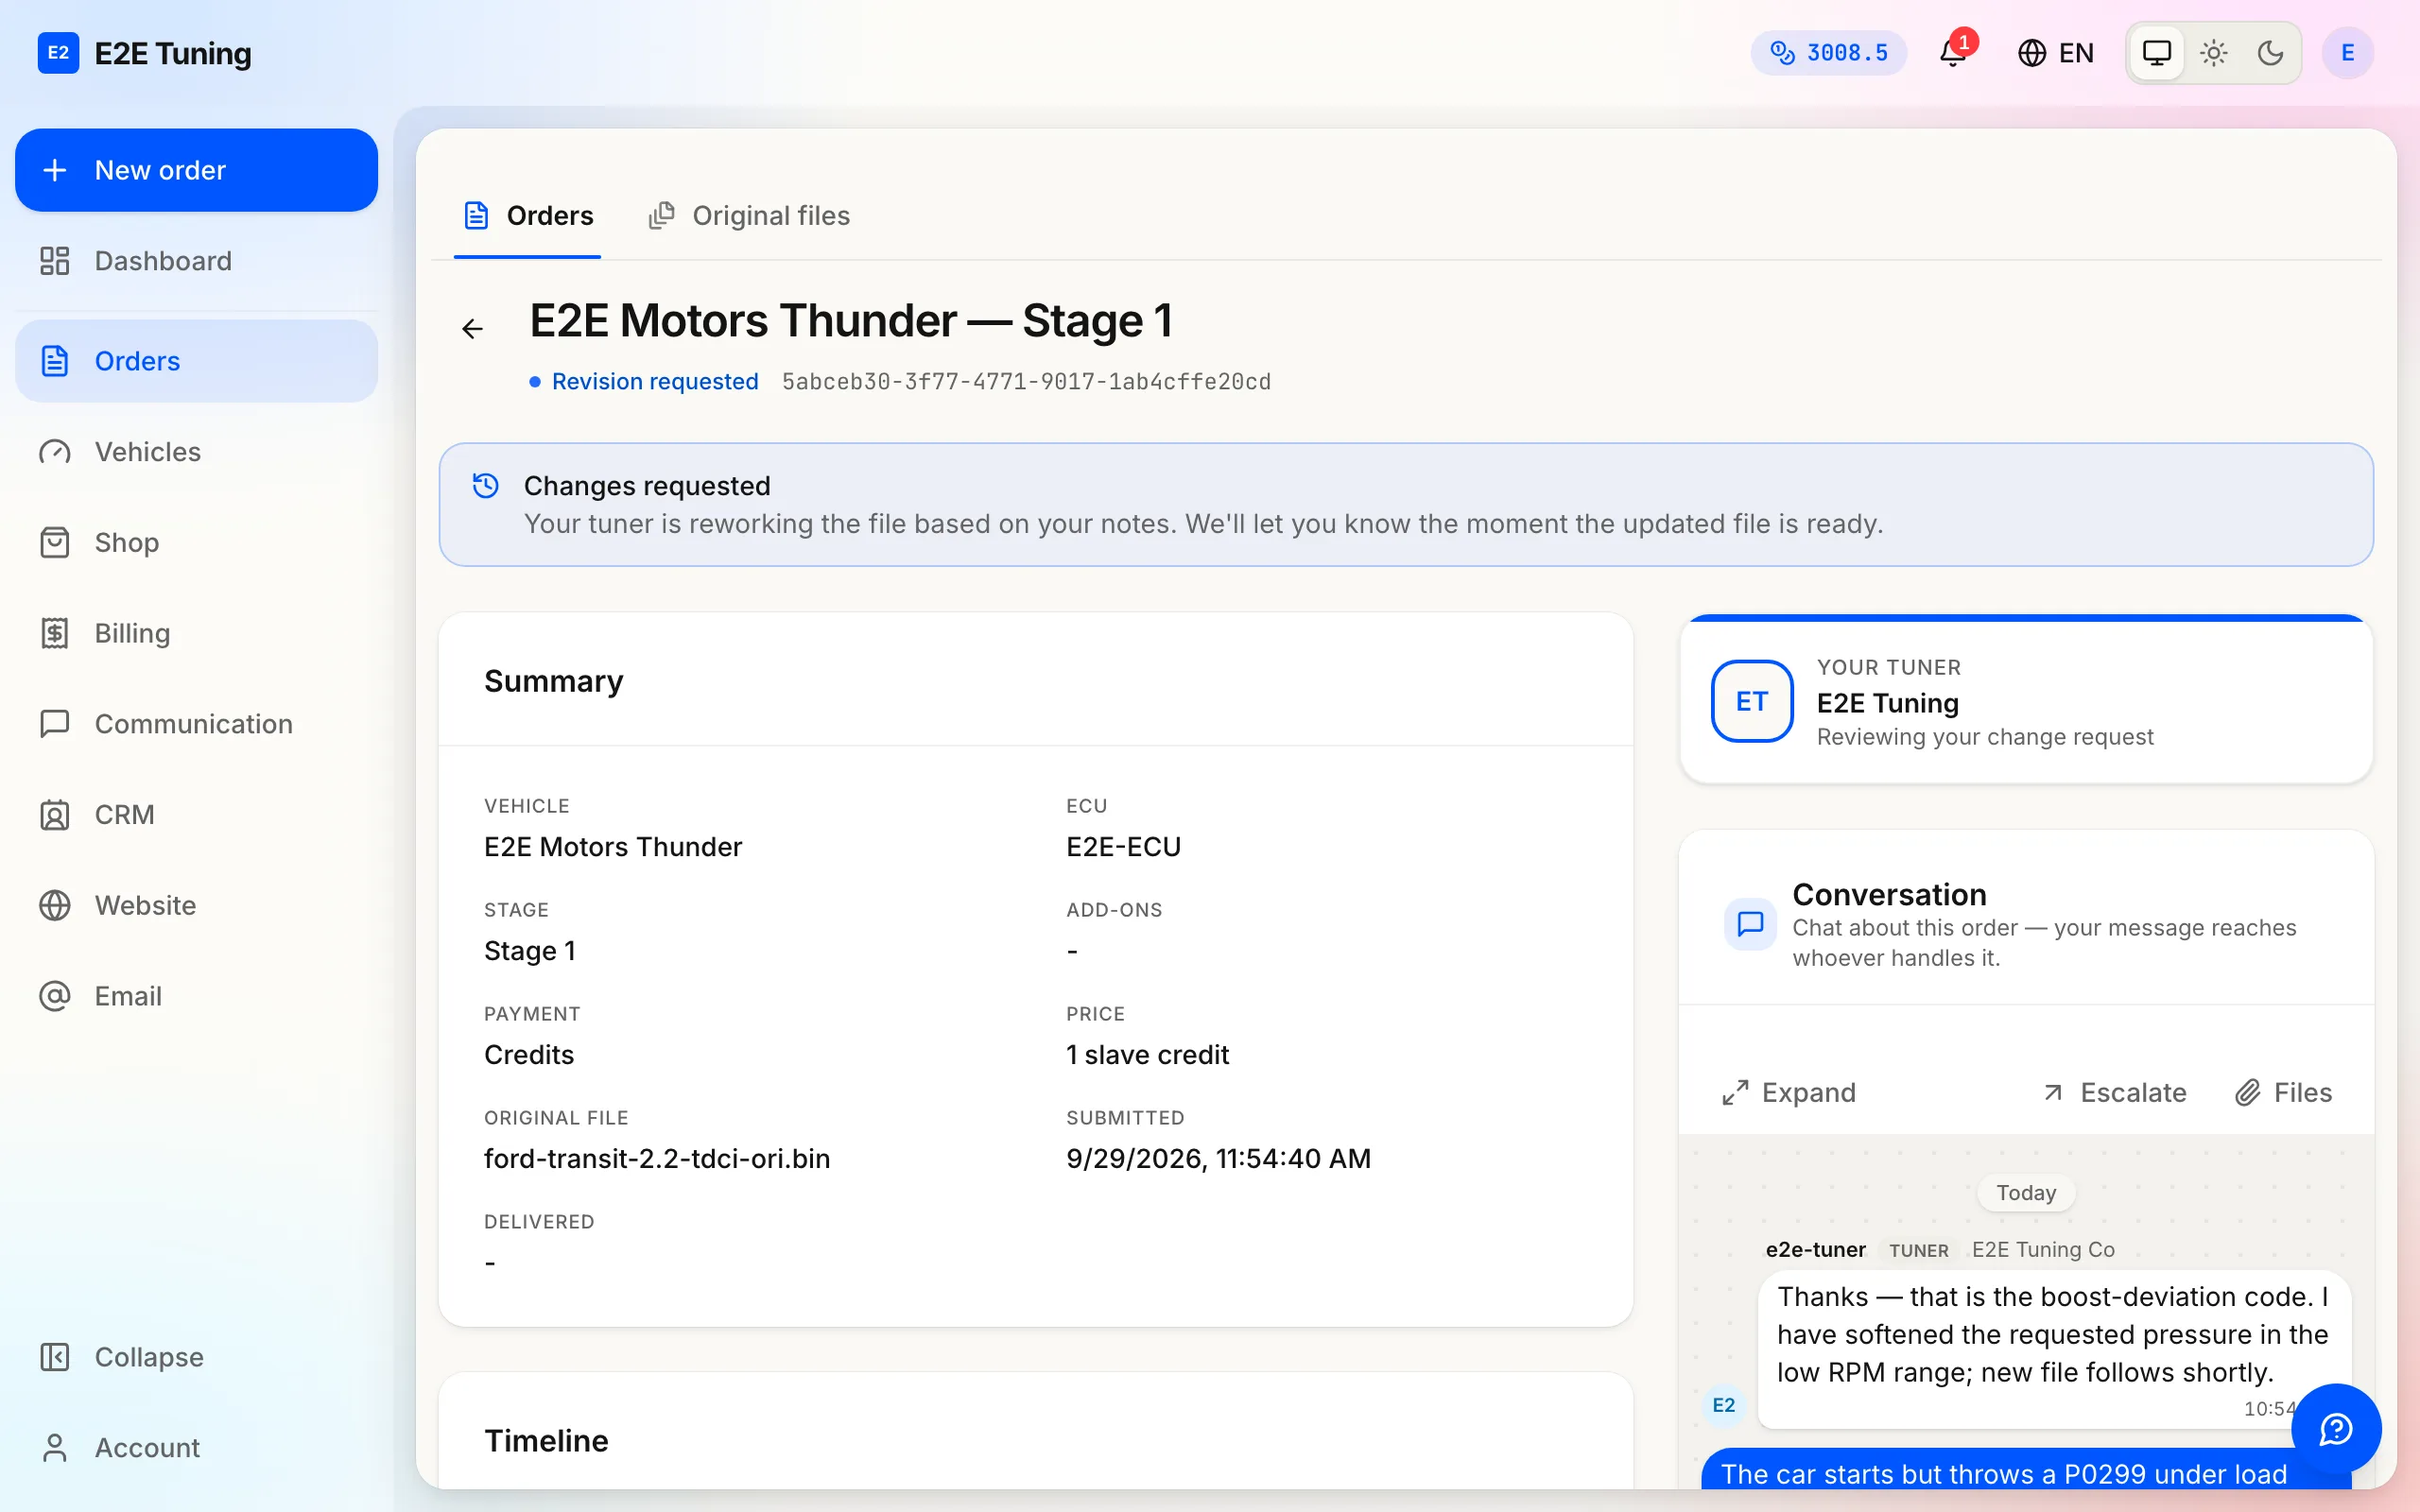Open Orders in sidebar

[x=197, y=361]
